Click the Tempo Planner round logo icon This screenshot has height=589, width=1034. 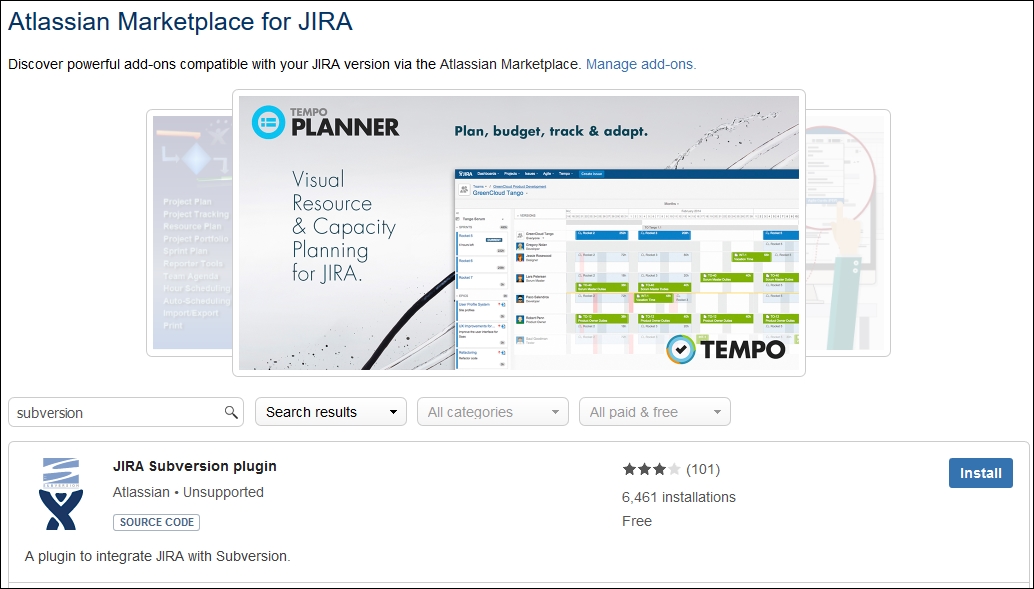pyautogui.click(x=268, y=122)
